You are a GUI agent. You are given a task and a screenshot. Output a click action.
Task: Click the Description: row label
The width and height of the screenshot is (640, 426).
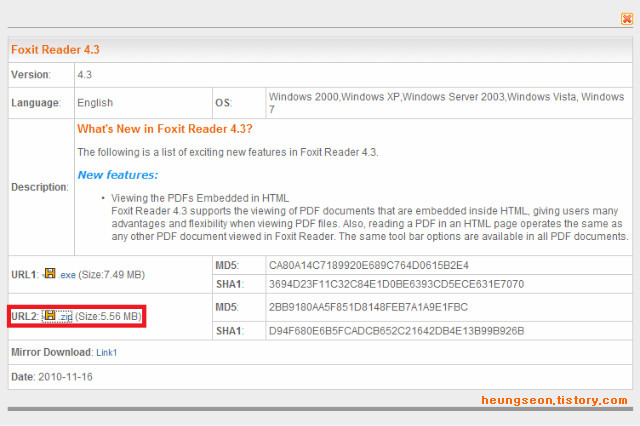(40, 187)
